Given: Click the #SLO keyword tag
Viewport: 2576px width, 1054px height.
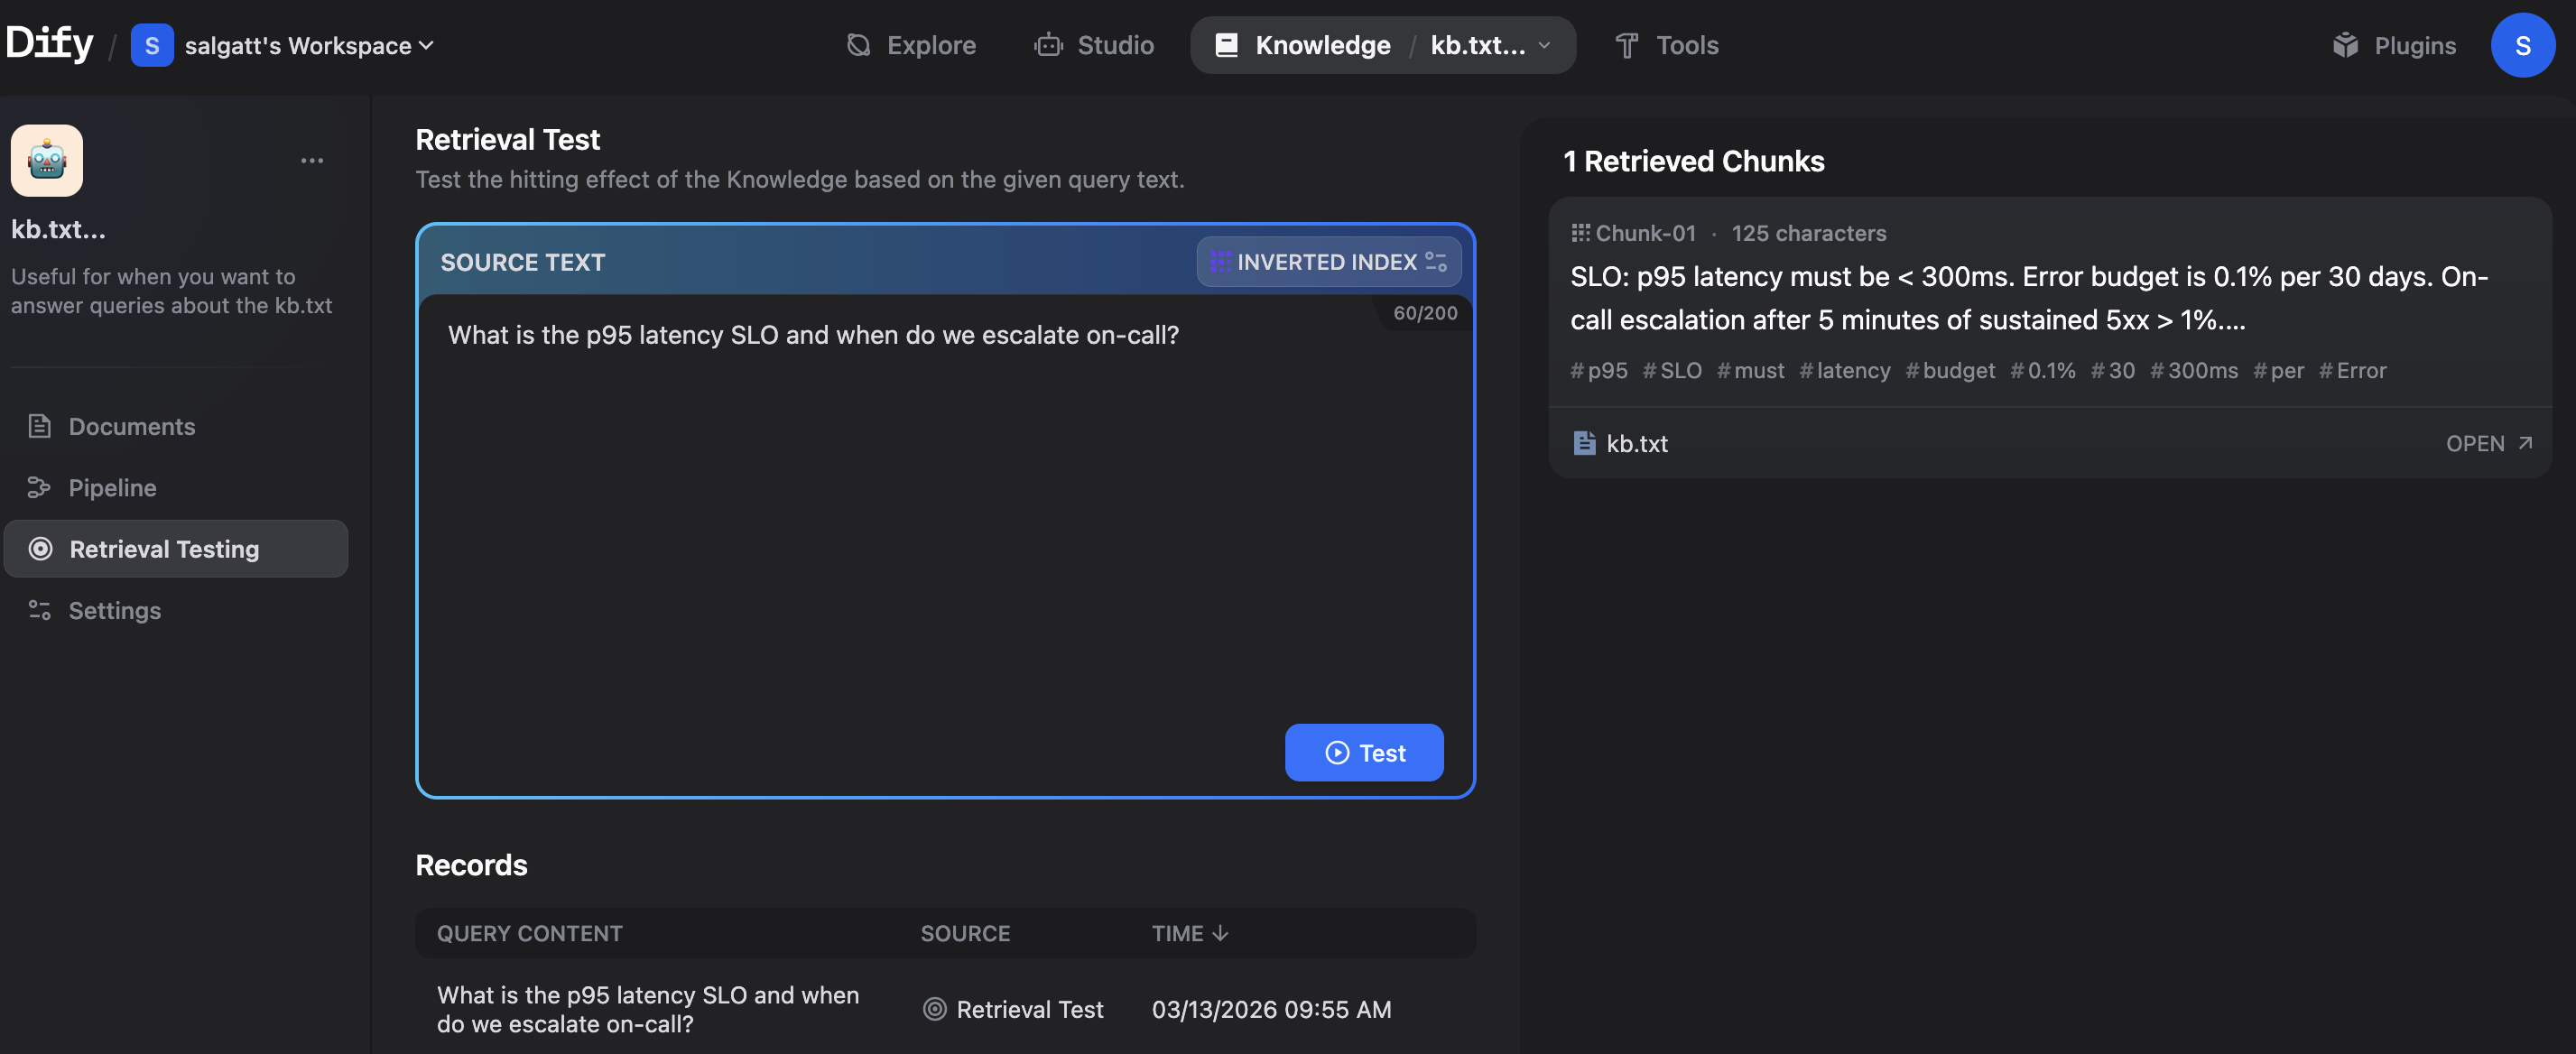Looking at the screenshot, I should (x=1672, y=371).
